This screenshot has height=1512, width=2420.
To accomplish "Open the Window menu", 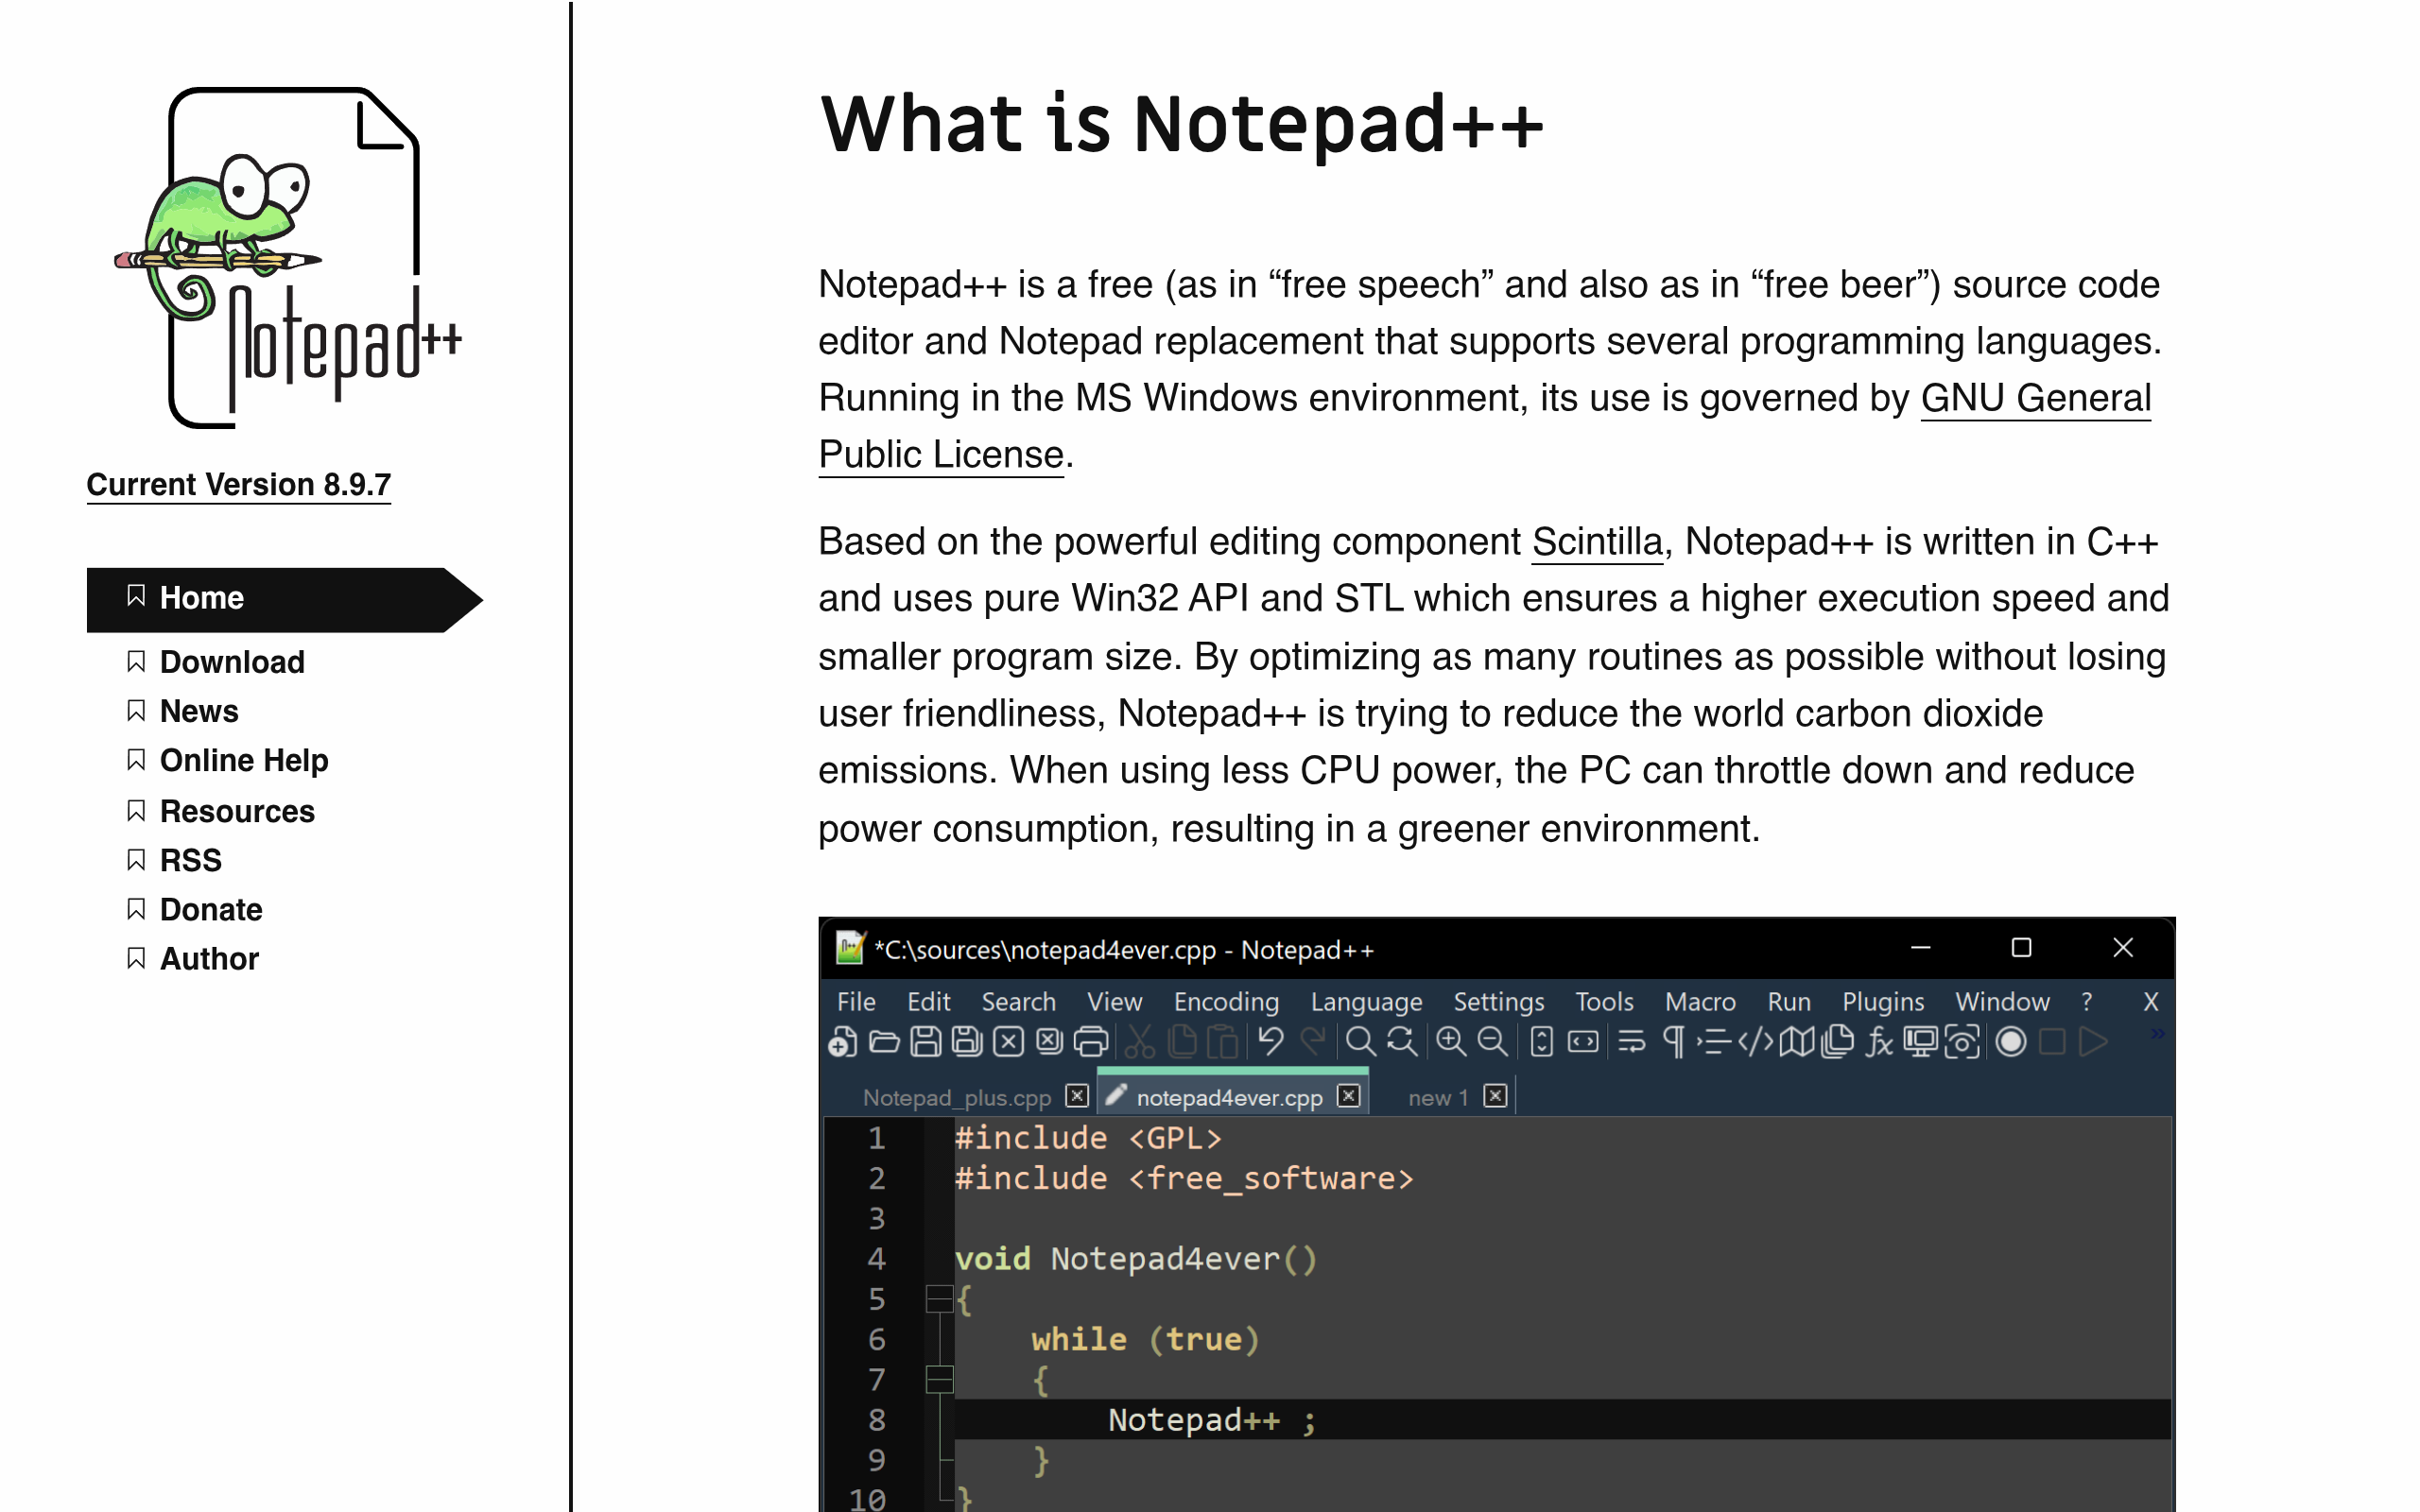I will click(x=2002, y=1002).
